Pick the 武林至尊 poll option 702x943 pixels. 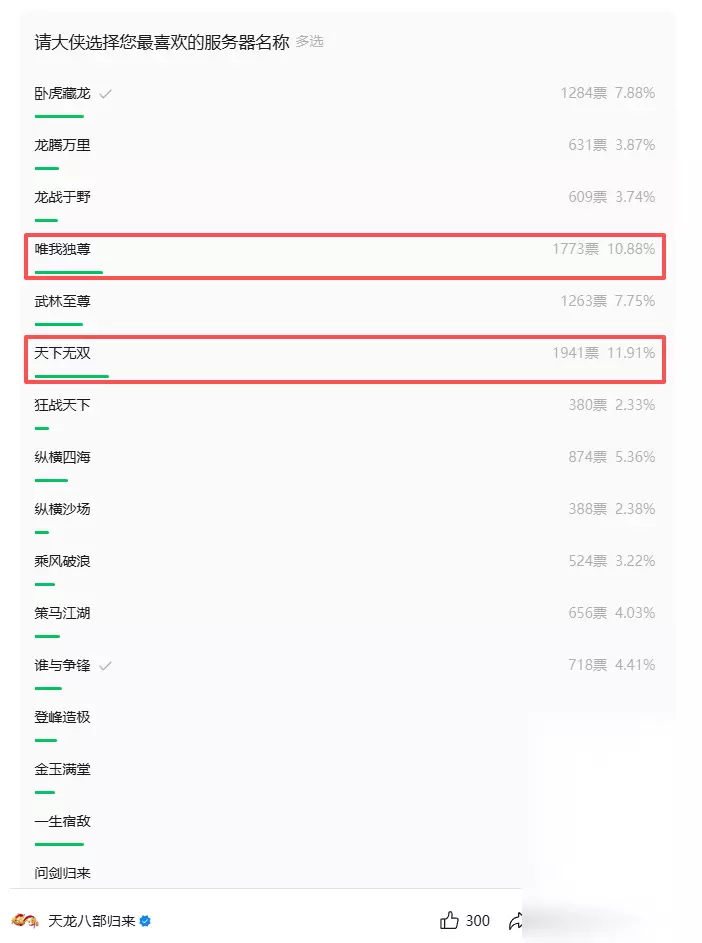click(x=63, y=301)
